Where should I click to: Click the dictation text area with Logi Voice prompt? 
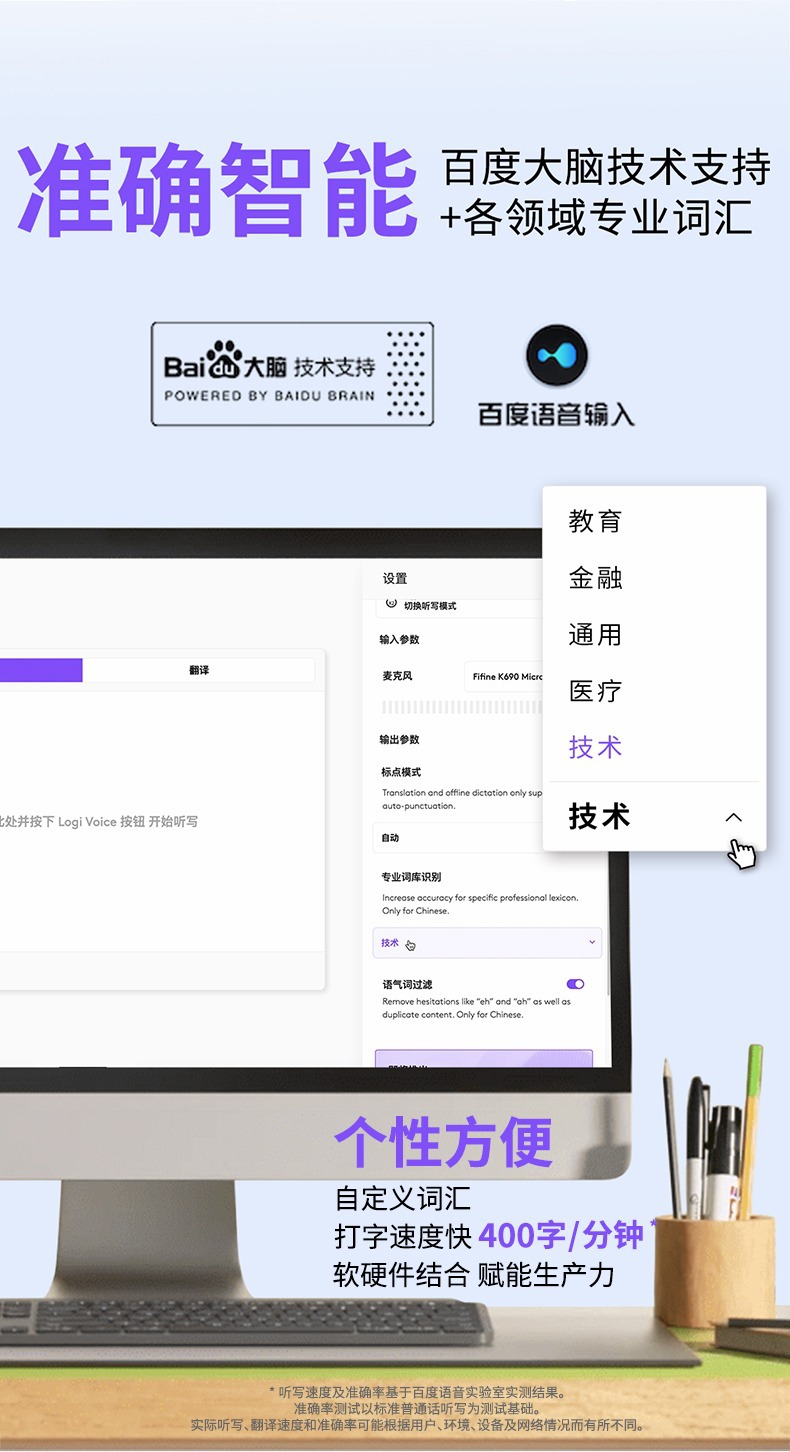162,822
